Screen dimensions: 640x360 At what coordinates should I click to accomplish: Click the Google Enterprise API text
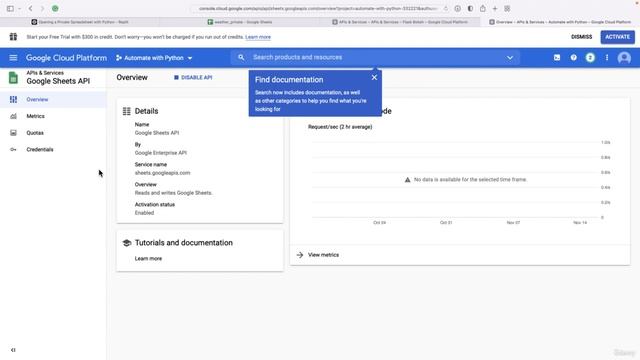pyautogui.click(x=161, y=153)
